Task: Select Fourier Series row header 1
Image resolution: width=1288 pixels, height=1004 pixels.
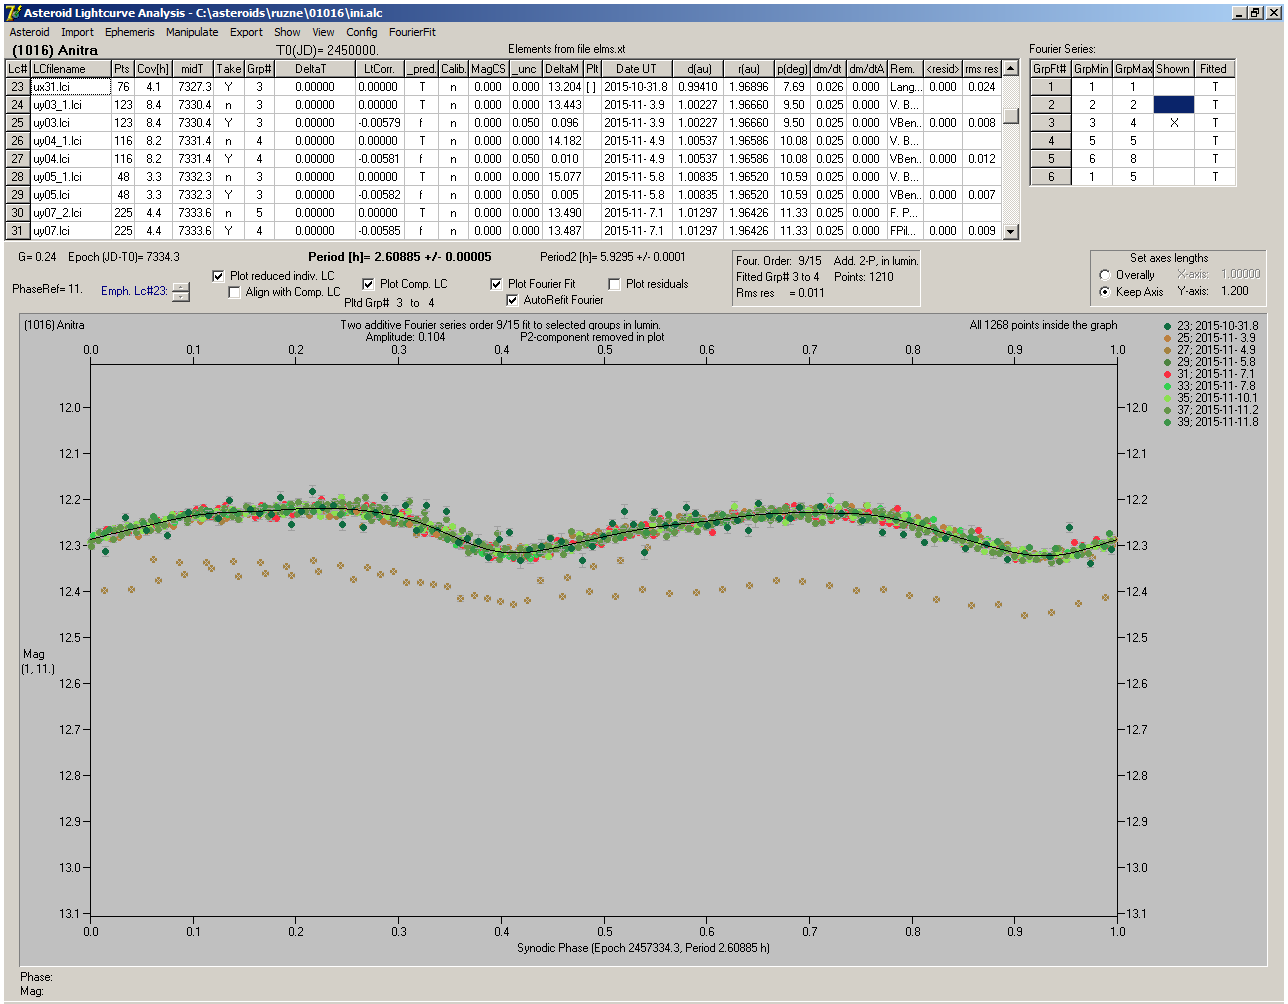Action: (1051, 87)
